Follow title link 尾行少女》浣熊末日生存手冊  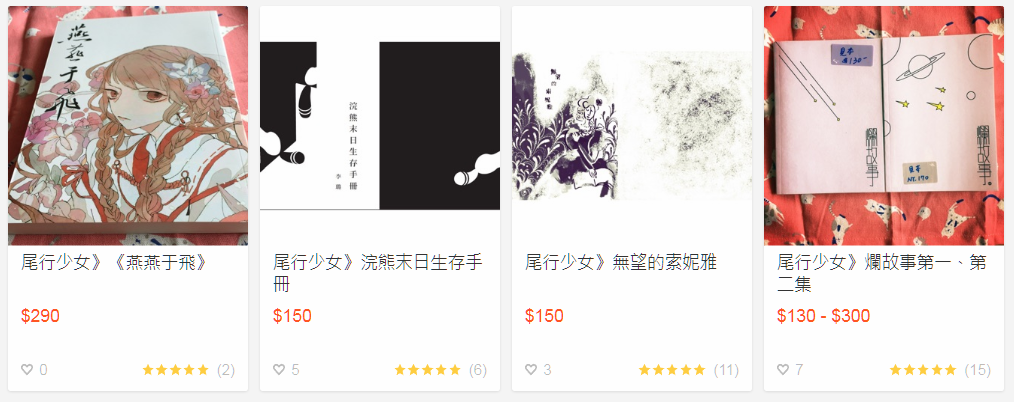tap(378, 273)
